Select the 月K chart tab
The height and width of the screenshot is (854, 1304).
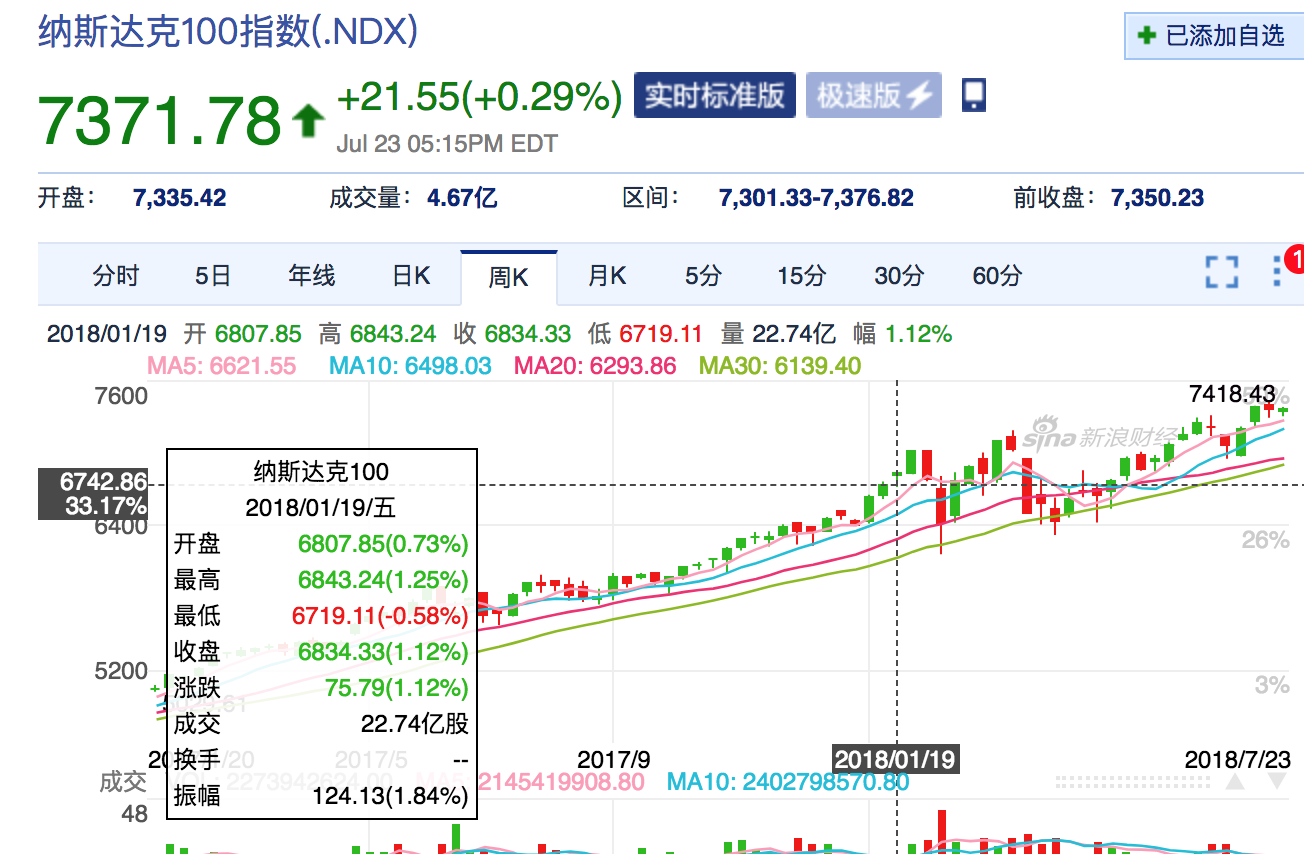coord(606,276)
